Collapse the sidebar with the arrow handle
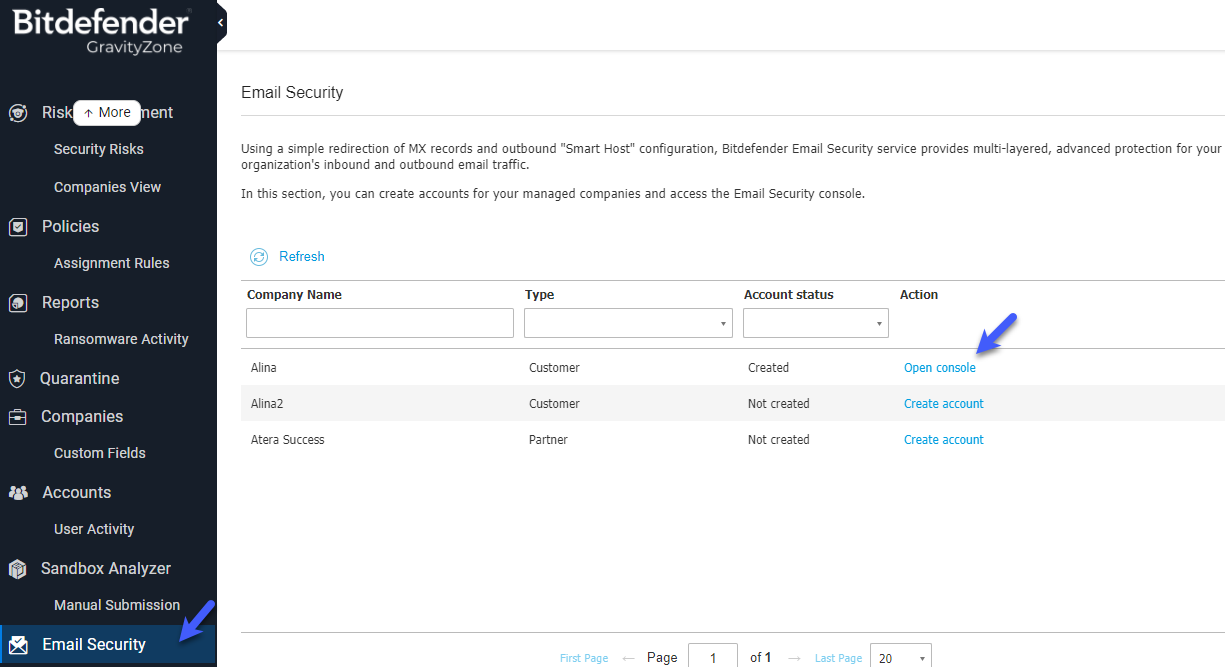Screen dimensions: 1225x667 221,22
